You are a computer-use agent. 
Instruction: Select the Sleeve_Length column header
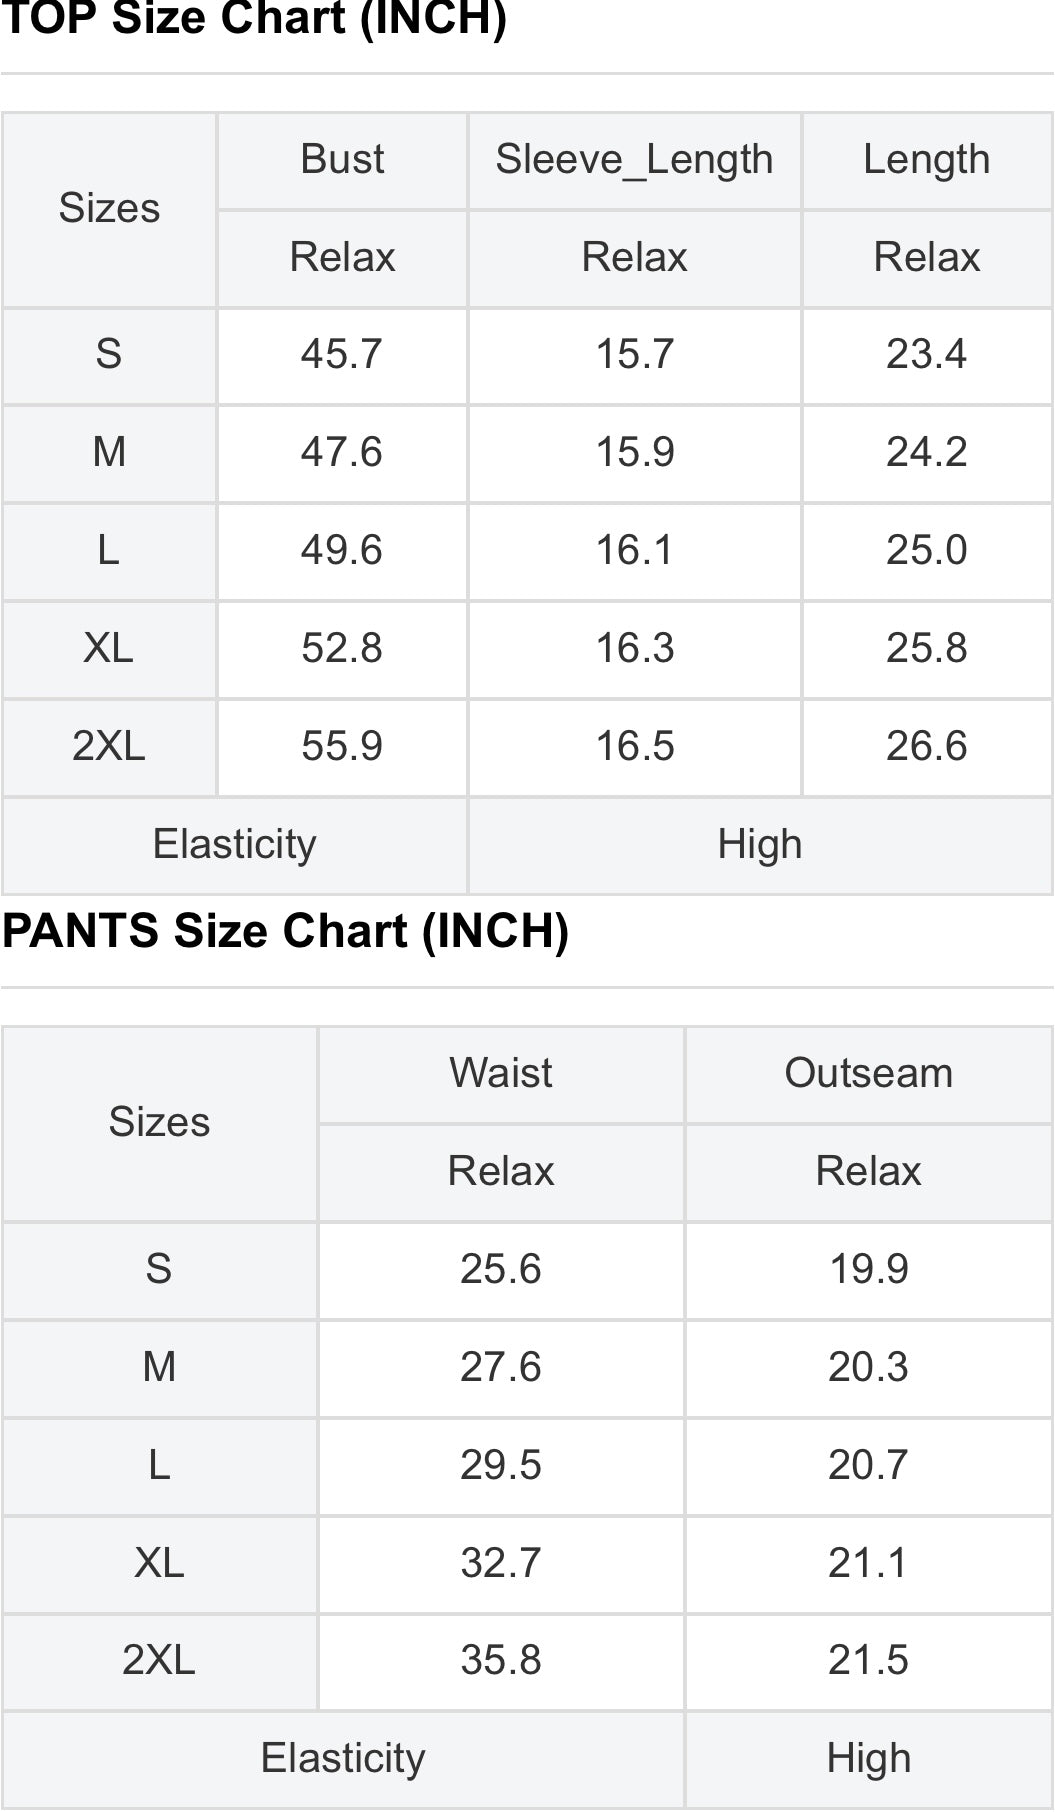634,160
